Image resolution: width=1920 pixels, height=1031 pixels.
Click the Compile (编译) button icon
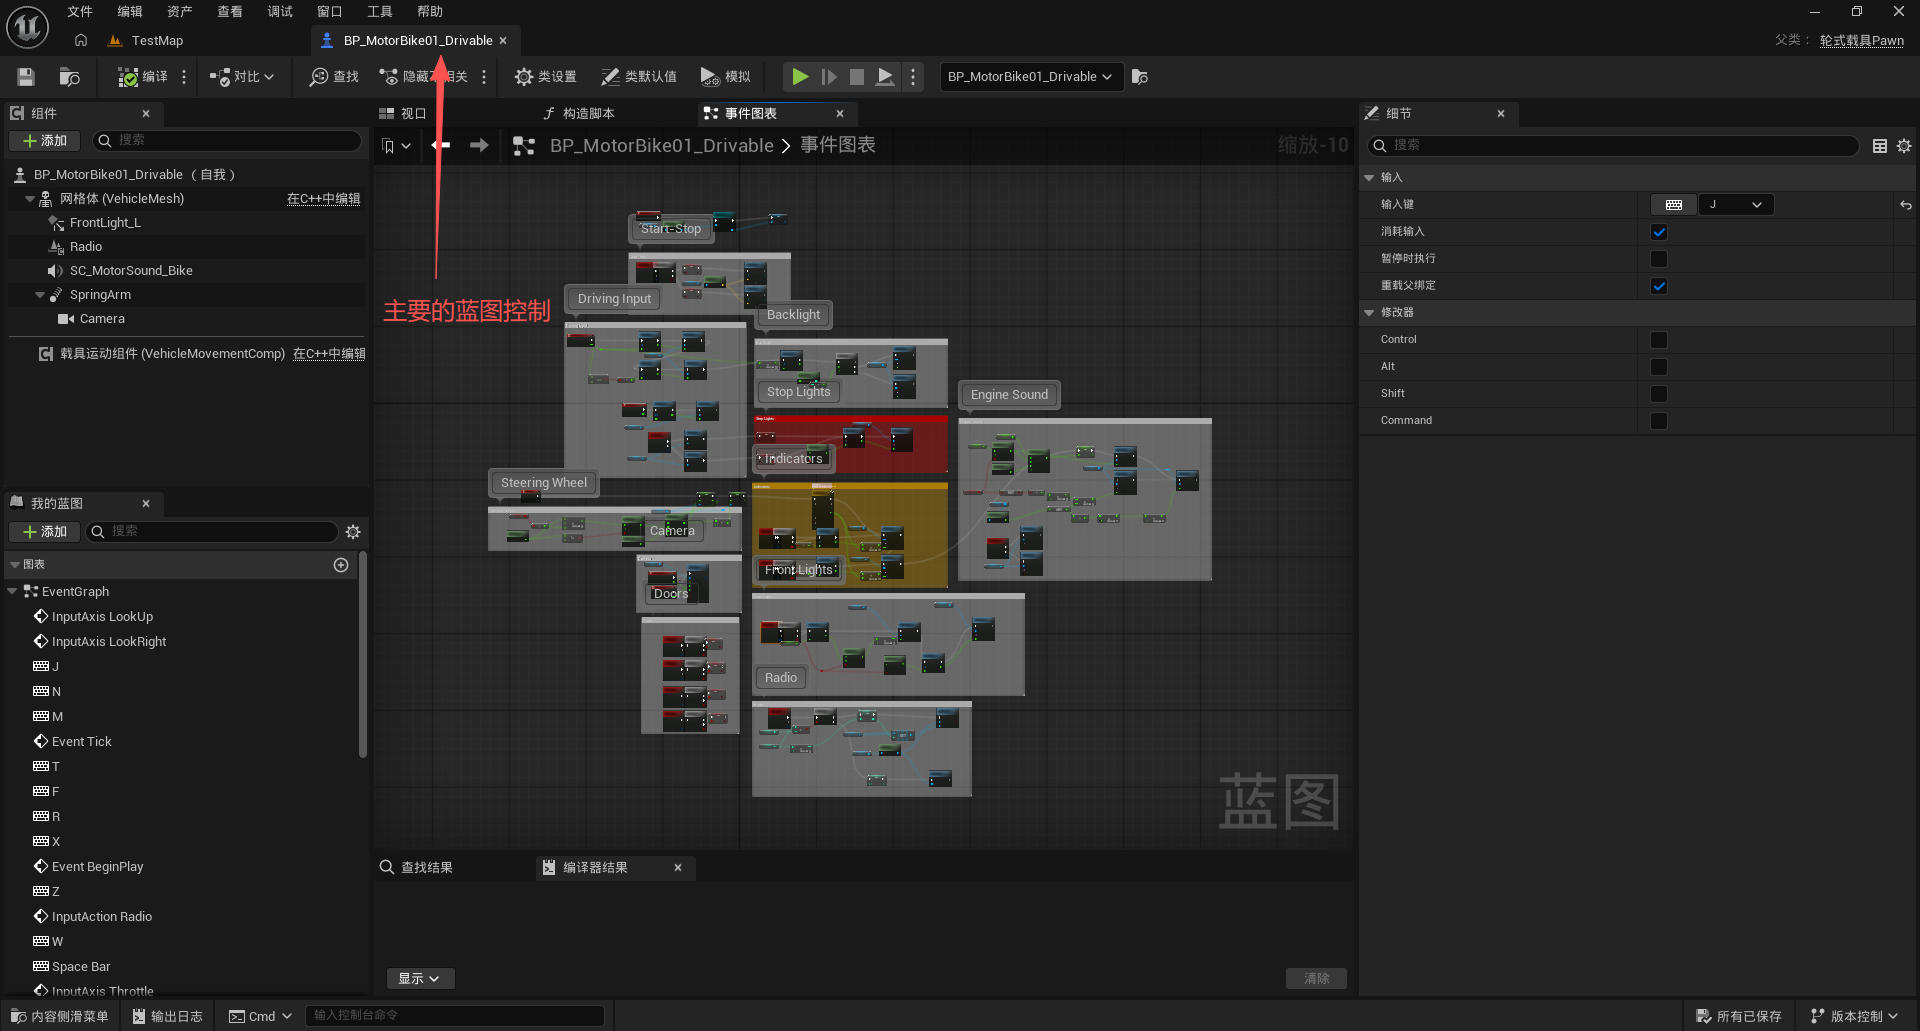tap(128, 77)
